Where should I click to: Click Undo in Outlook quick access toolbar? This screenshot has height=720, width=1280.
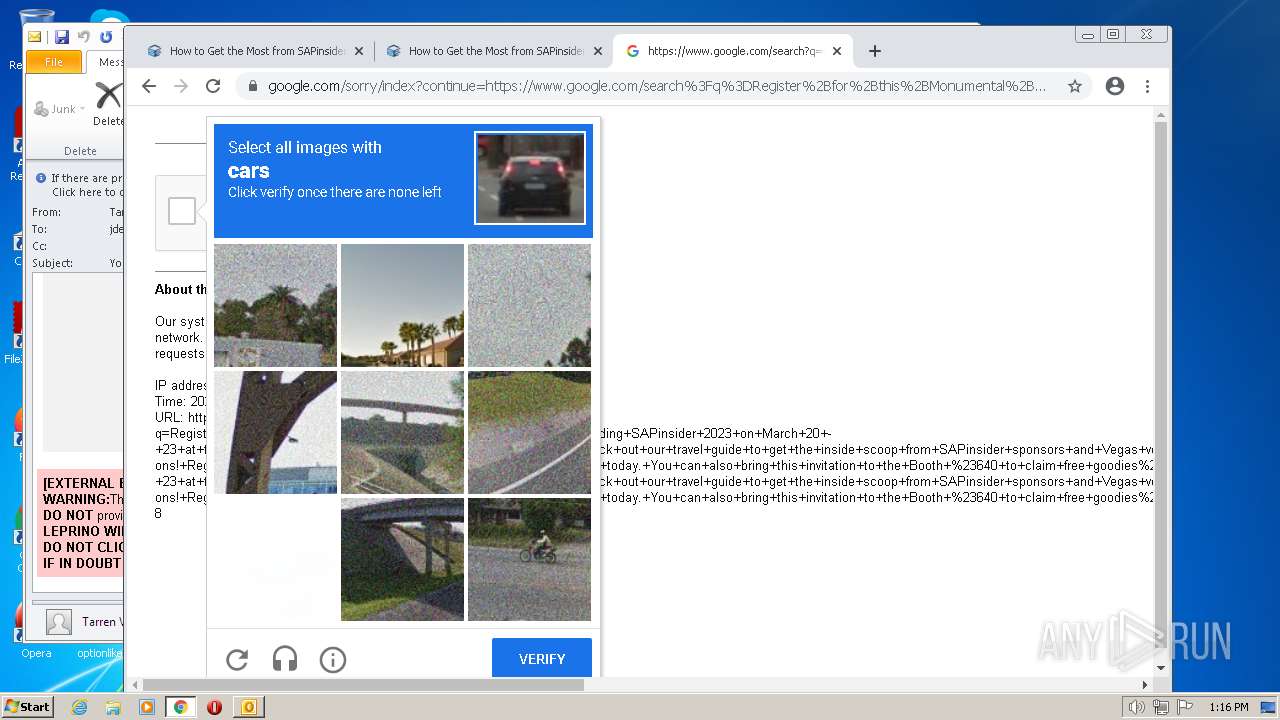pyautogui.click(x=84, y=37)
